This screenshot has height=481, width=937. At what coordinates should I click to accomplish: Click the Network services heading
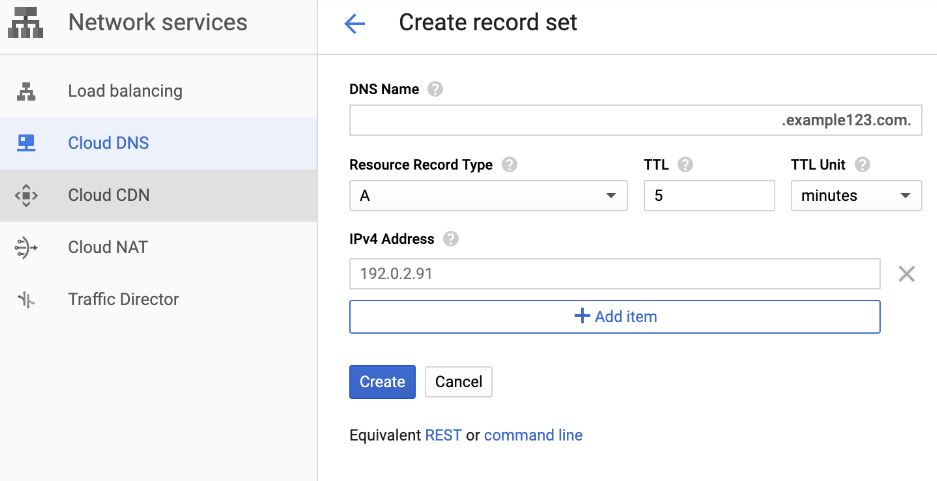(x=158, y=23)
